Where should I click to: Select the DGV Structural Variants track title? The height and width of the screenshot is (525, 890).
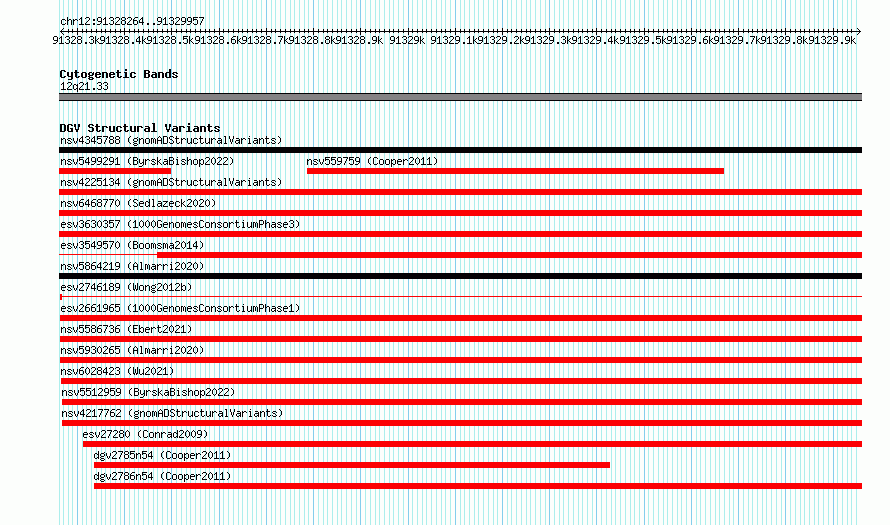coord(140,128)
